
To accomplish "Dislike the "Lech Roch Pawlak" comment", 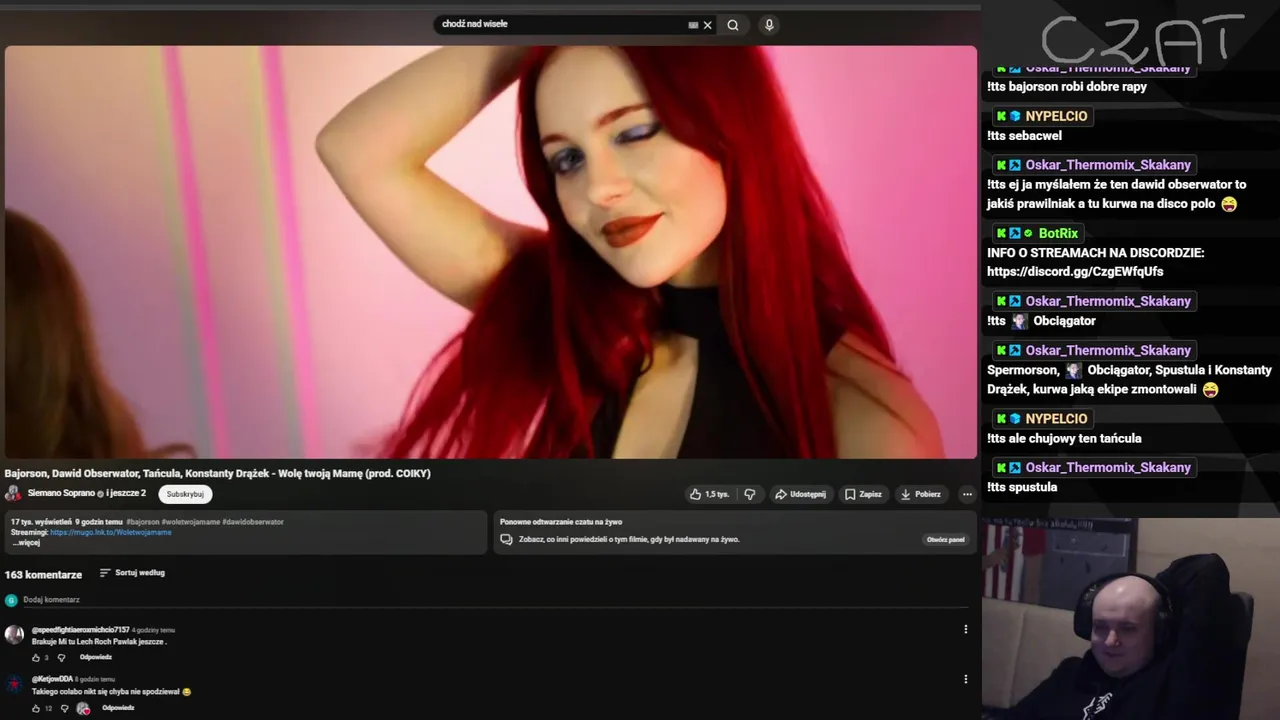I will 61,658.
